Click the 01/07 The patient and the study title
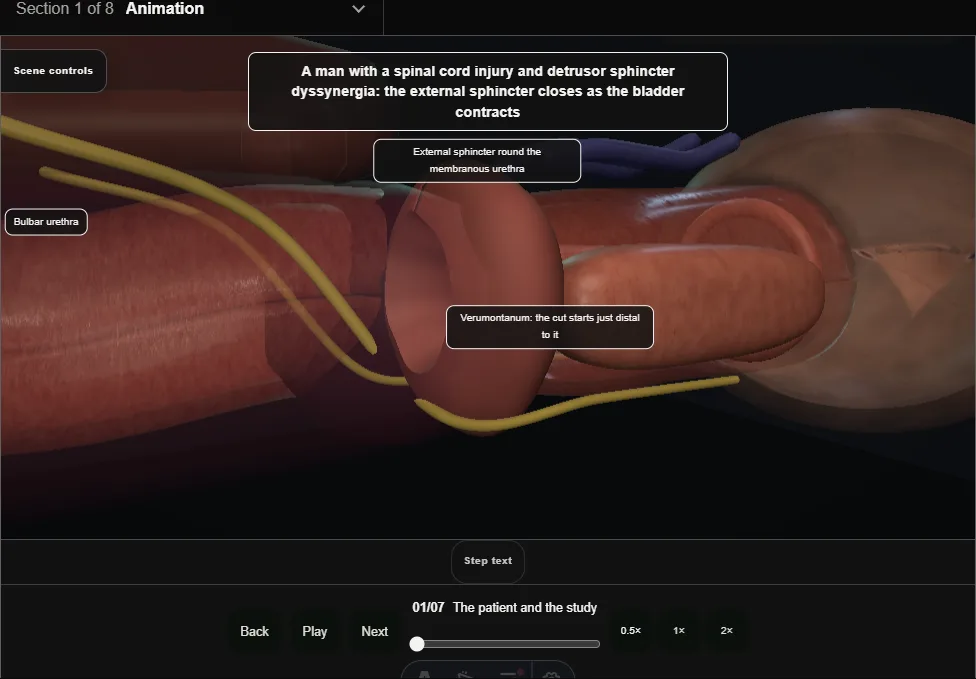Viewport: 976px width, 679px height. pos(504,607)
